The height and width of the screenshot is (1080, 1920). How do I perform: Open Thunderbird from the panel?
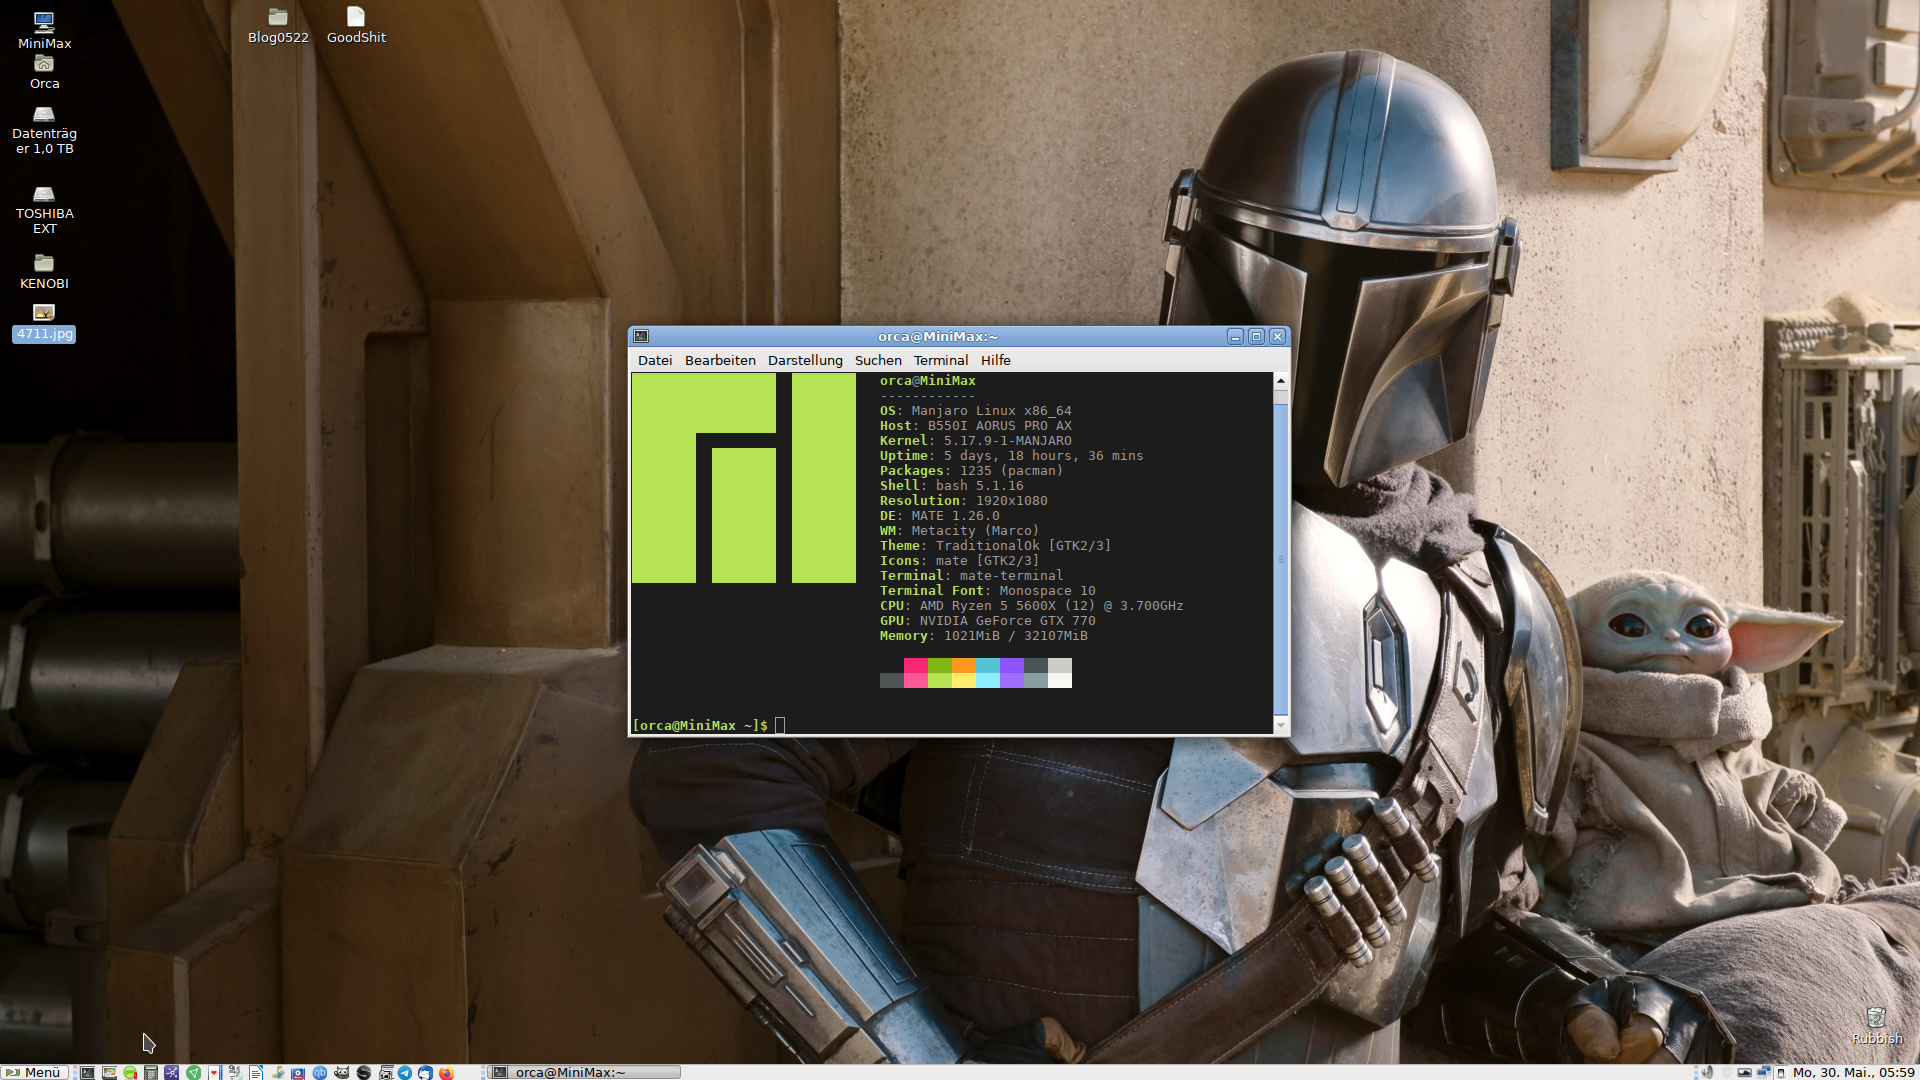pos(425,1072)
